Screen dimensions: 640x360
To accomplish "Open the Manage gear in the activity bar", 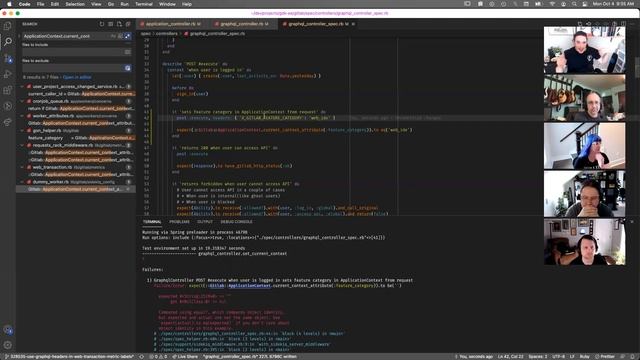I will click(x=7, y=345).
